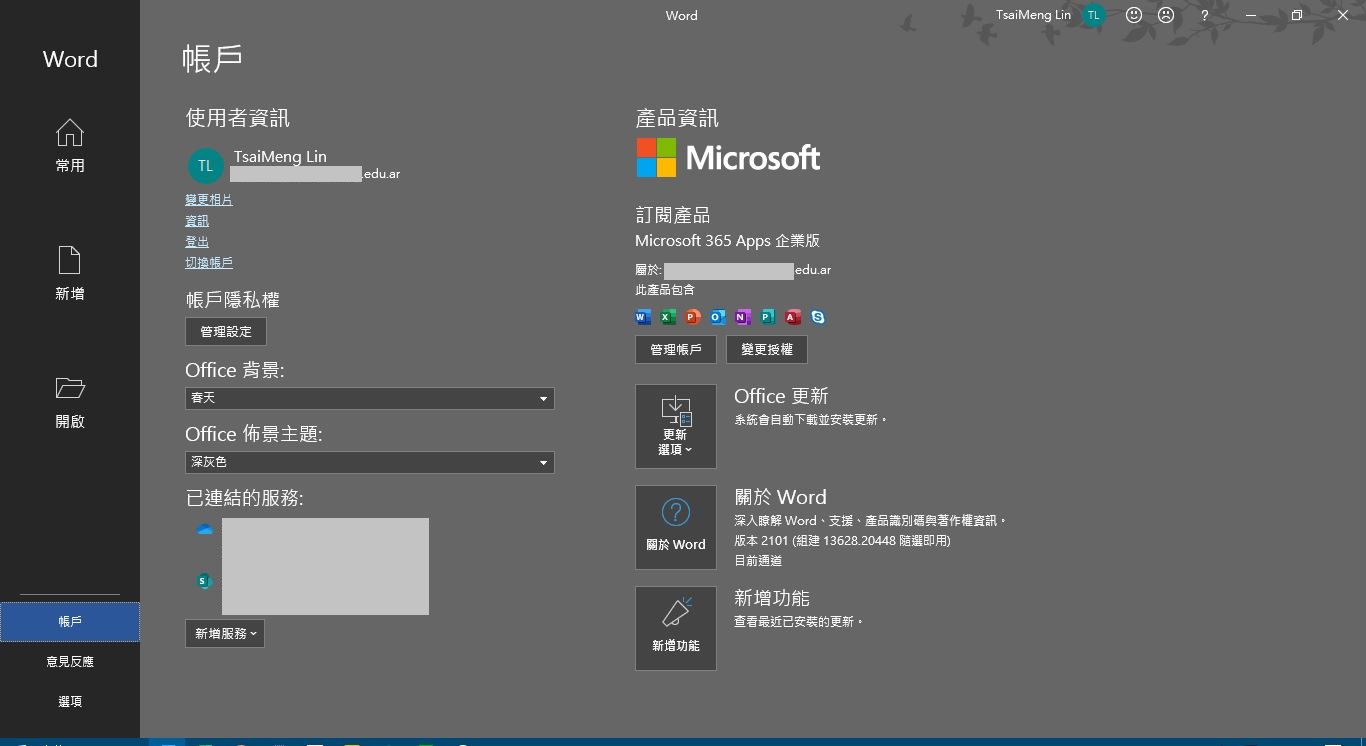
Task: Click the 關於 Word button
Action: pos(676,527)
